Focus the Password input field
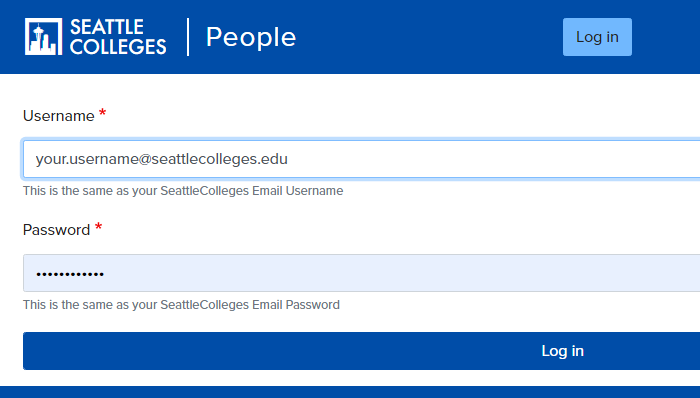 coord(362,273)
